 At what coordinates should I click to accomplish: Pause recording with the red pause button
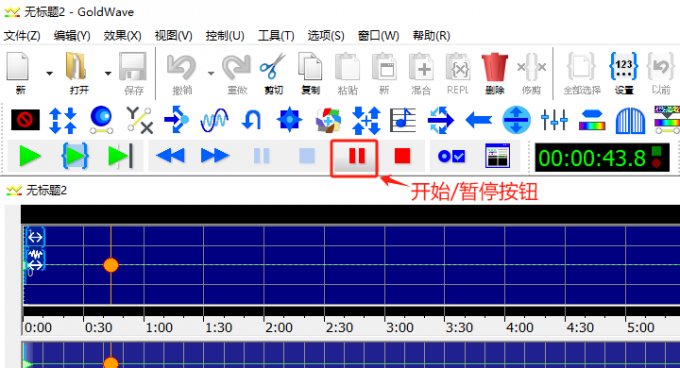(x=357, y=155)
